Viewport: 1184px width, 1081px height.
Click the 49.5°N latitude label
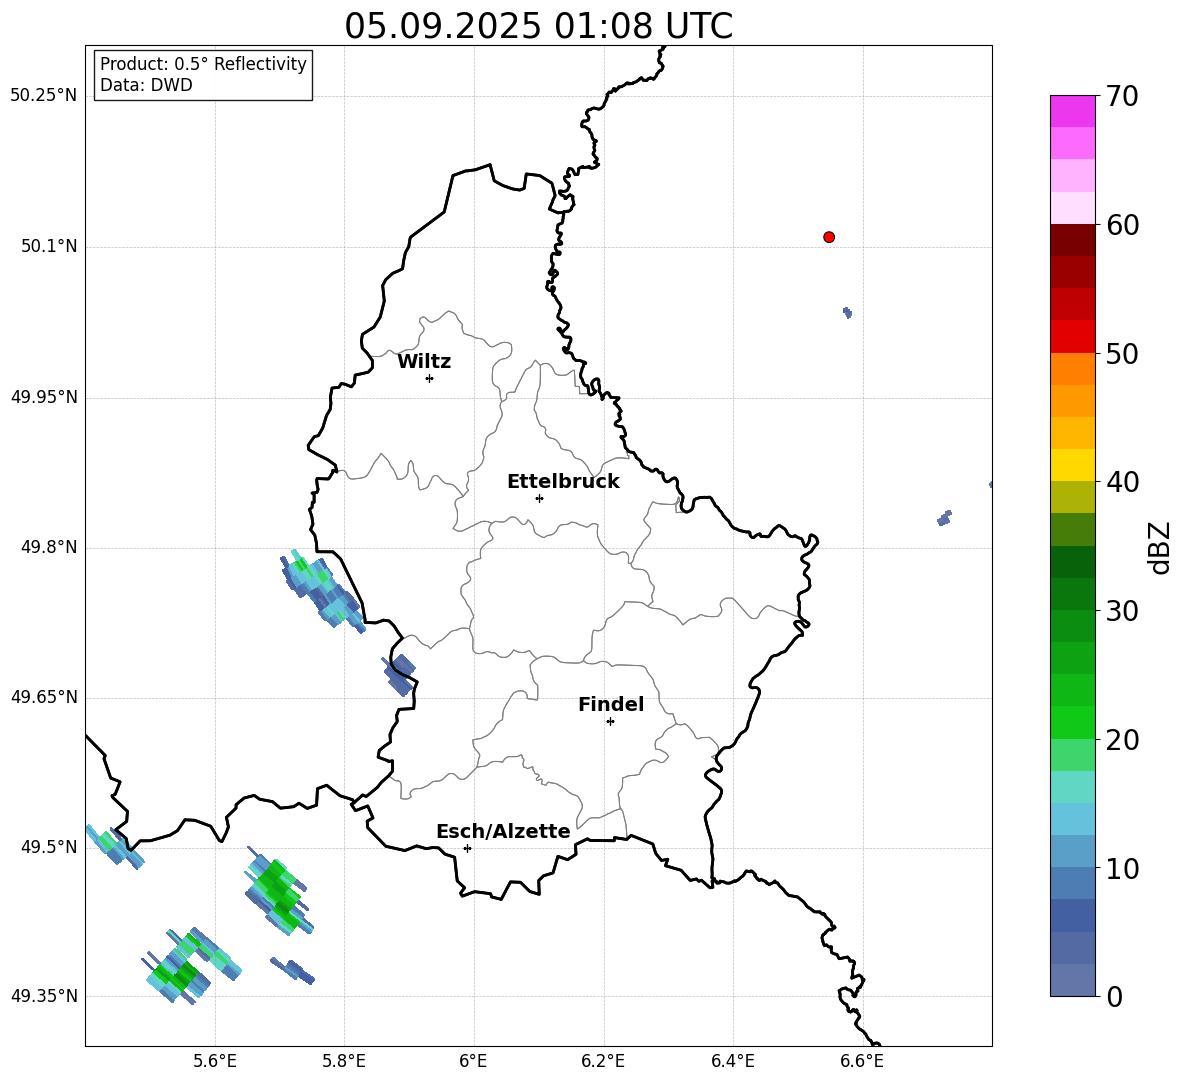point(49,847)
